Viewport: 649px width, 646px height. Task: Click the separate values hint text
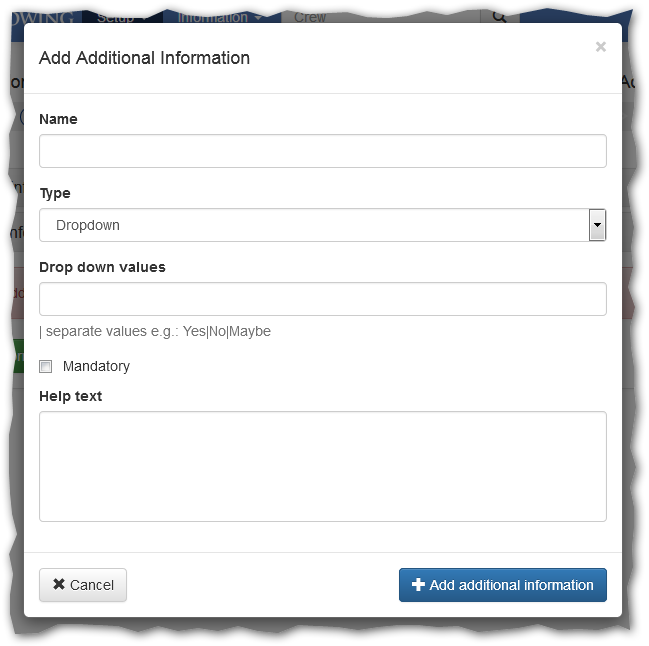[155, 332]
